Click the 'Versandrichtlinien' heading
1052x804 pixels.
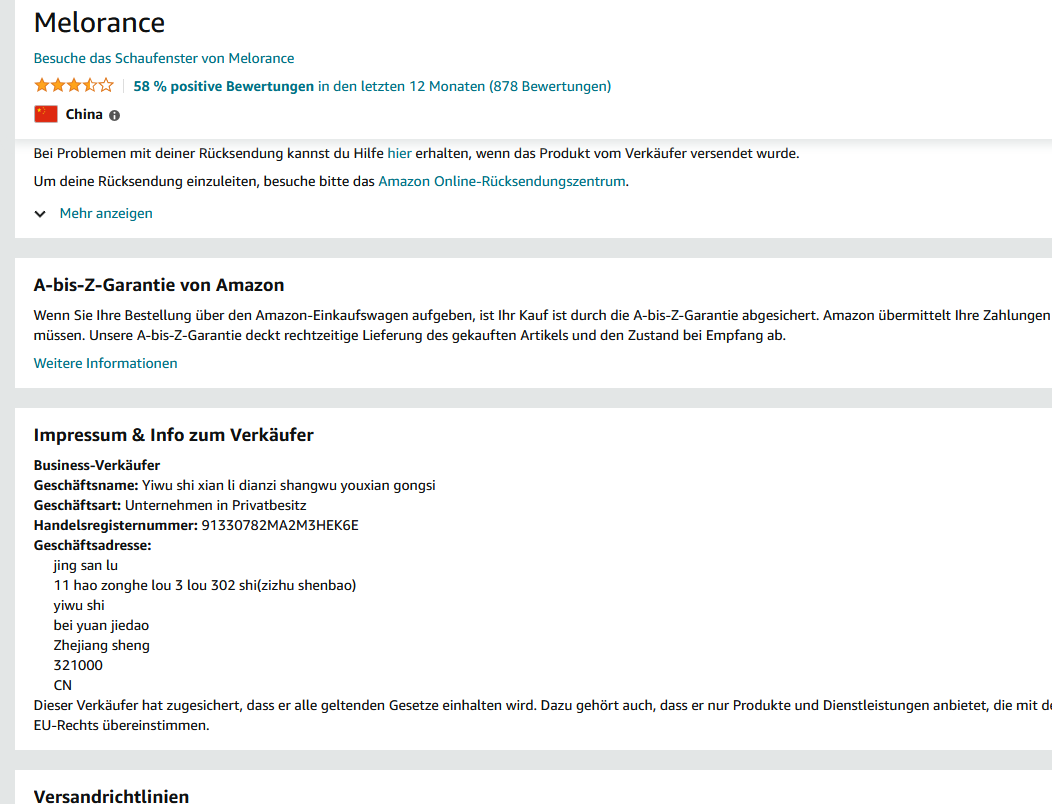(111, 797)
